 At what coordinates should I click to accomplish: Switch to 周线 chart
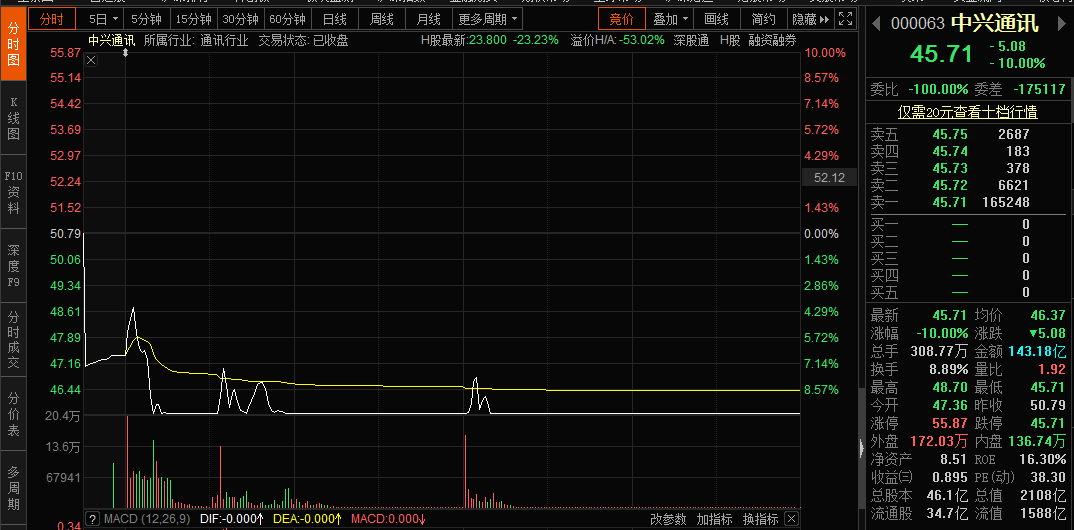click(x=382, y=19)
